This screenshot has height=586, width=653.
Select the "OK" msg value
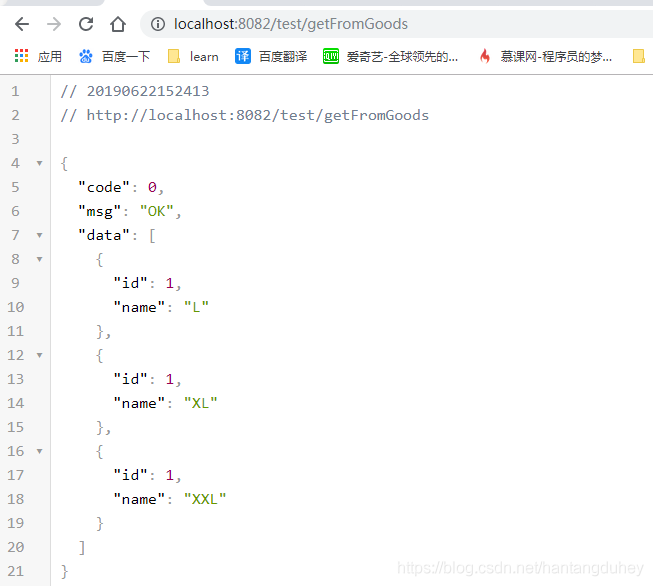coord(157,212)
